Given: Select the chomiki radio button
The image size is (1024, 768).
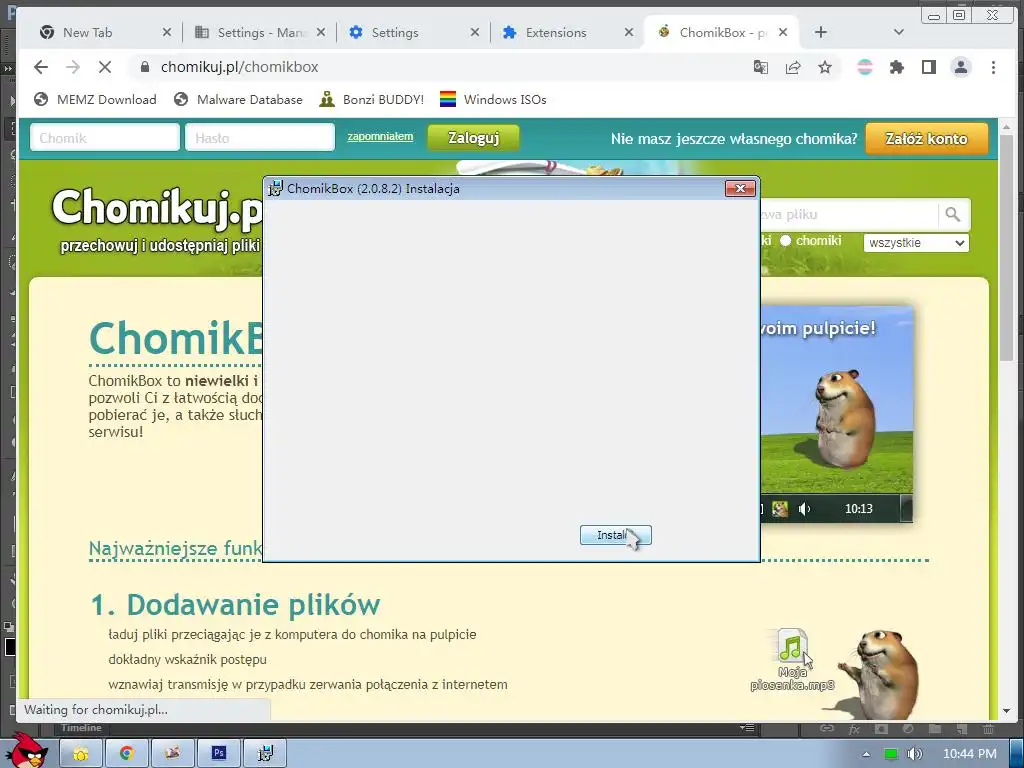Looking at the screenshot, I should pyautogui.click(x=786, y=240).
